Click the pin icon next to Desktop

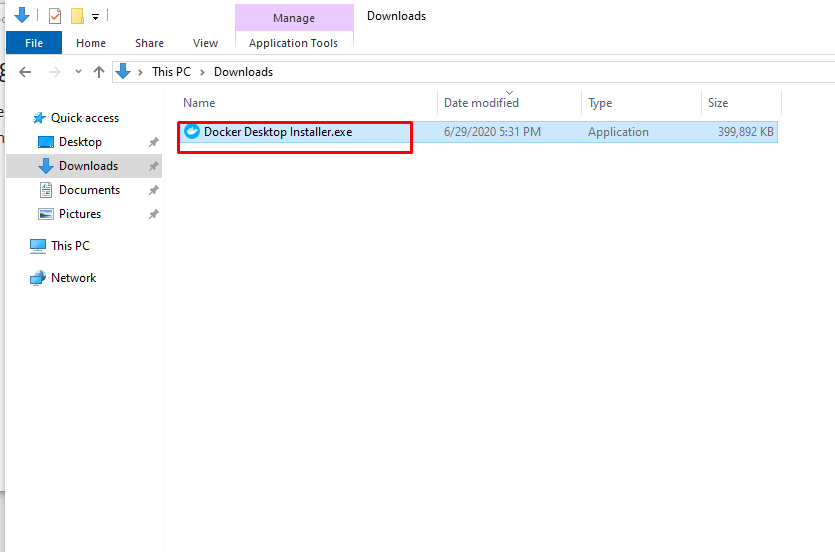(x=153, y=142)
